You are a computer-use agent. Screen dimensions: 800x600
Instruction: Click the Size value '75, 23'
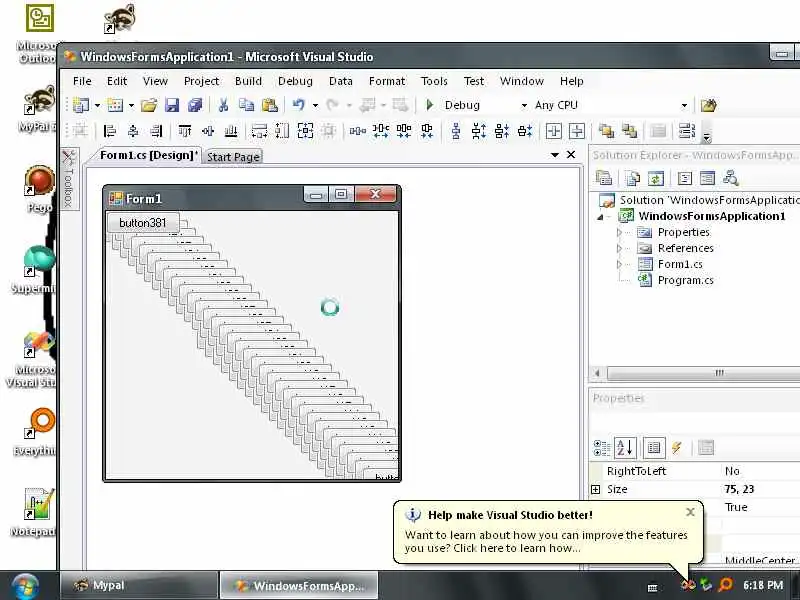pos(739,489)
